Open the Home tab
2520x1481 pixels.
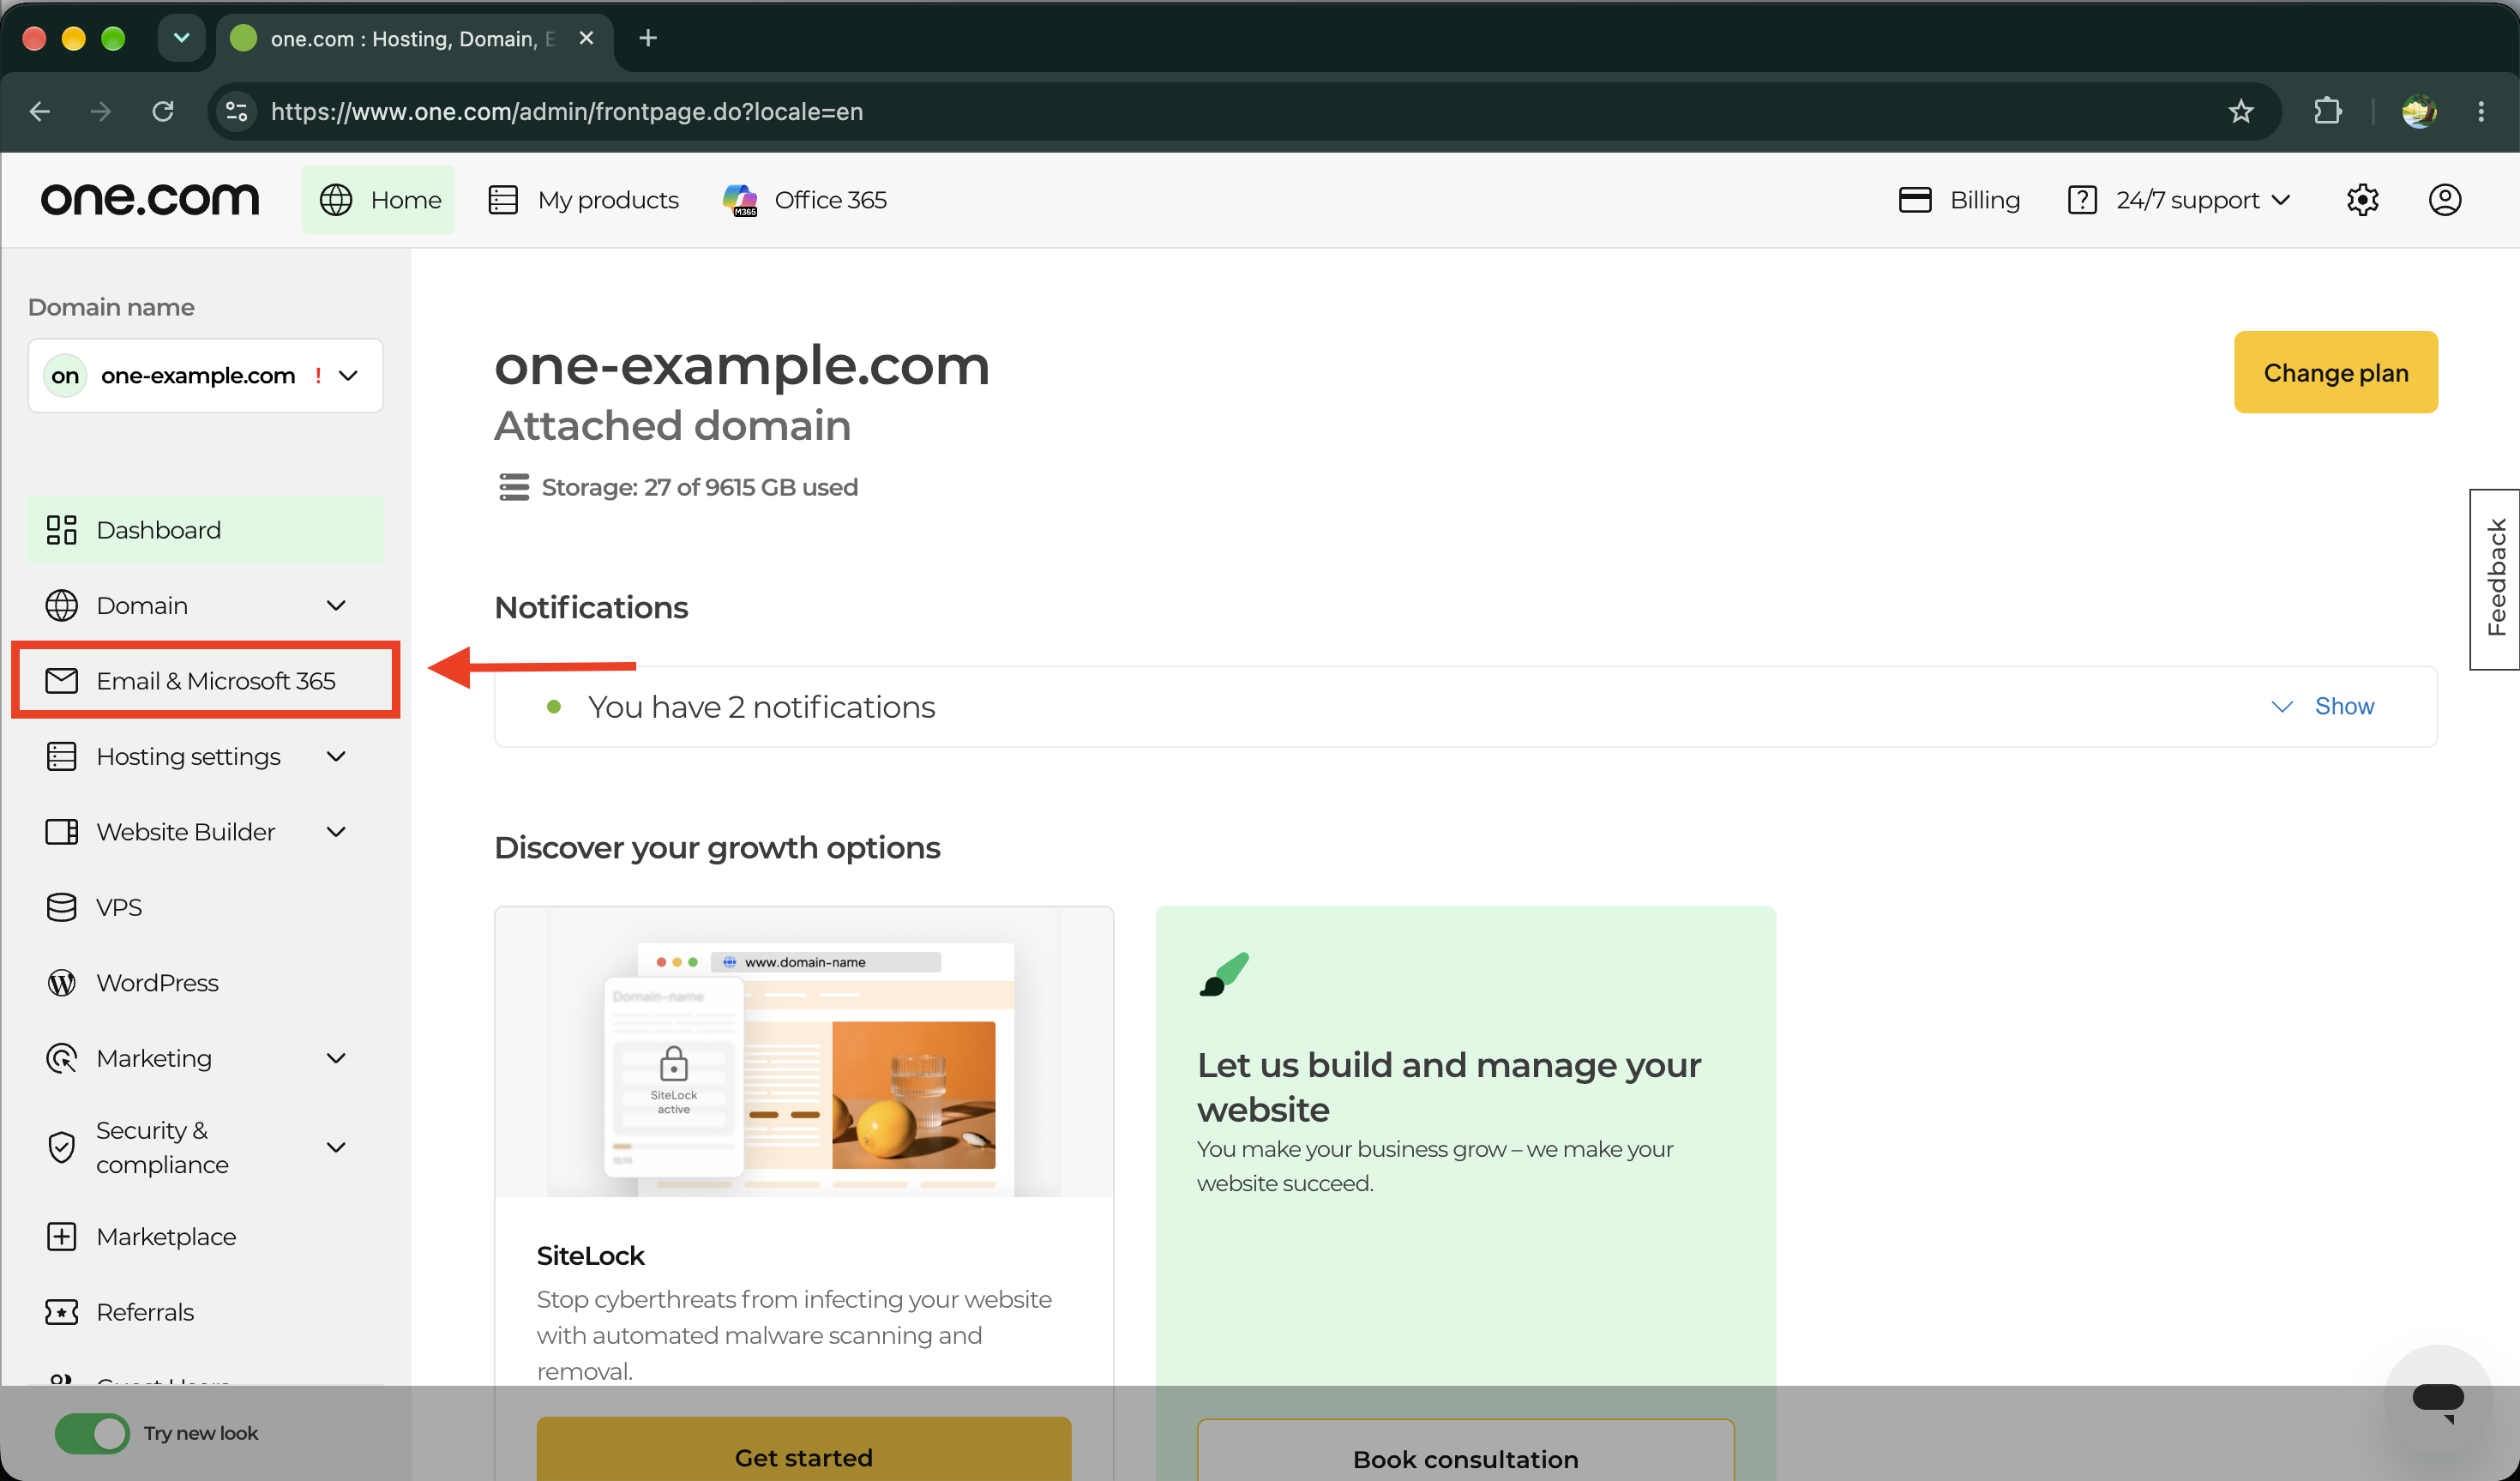pos(379,200)
